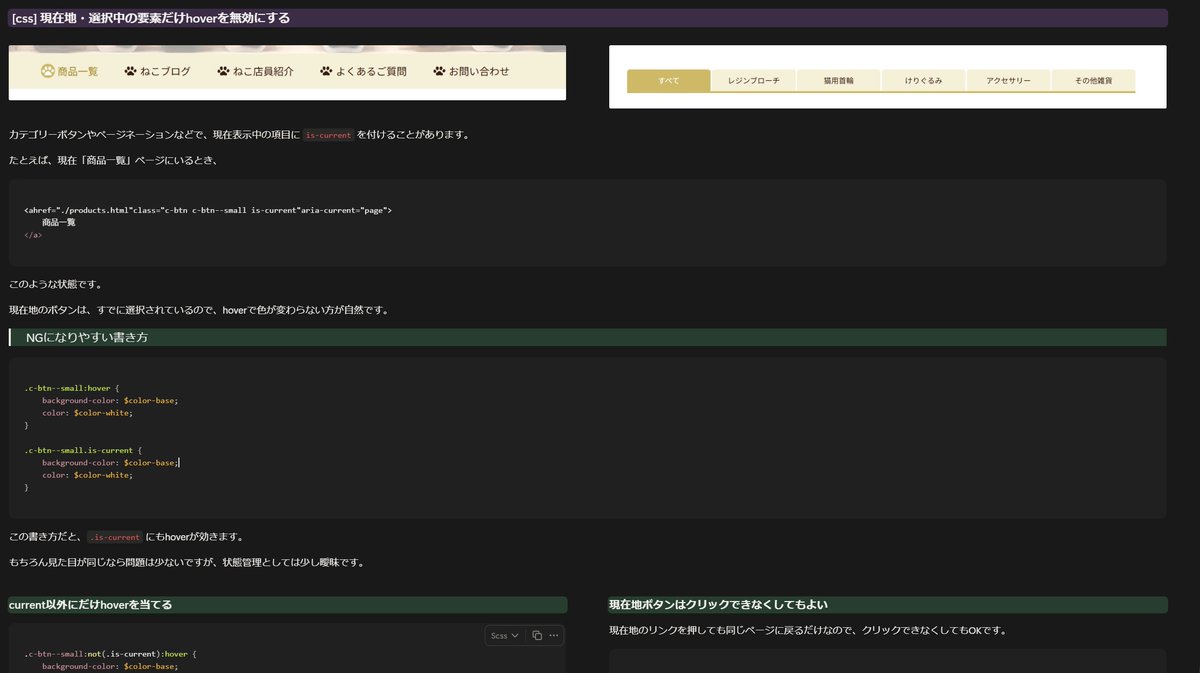Viewport: 1200px width, 673px height.
Task: Click the inline code .is-current below the SCSS block
Action: pos(114,537)
